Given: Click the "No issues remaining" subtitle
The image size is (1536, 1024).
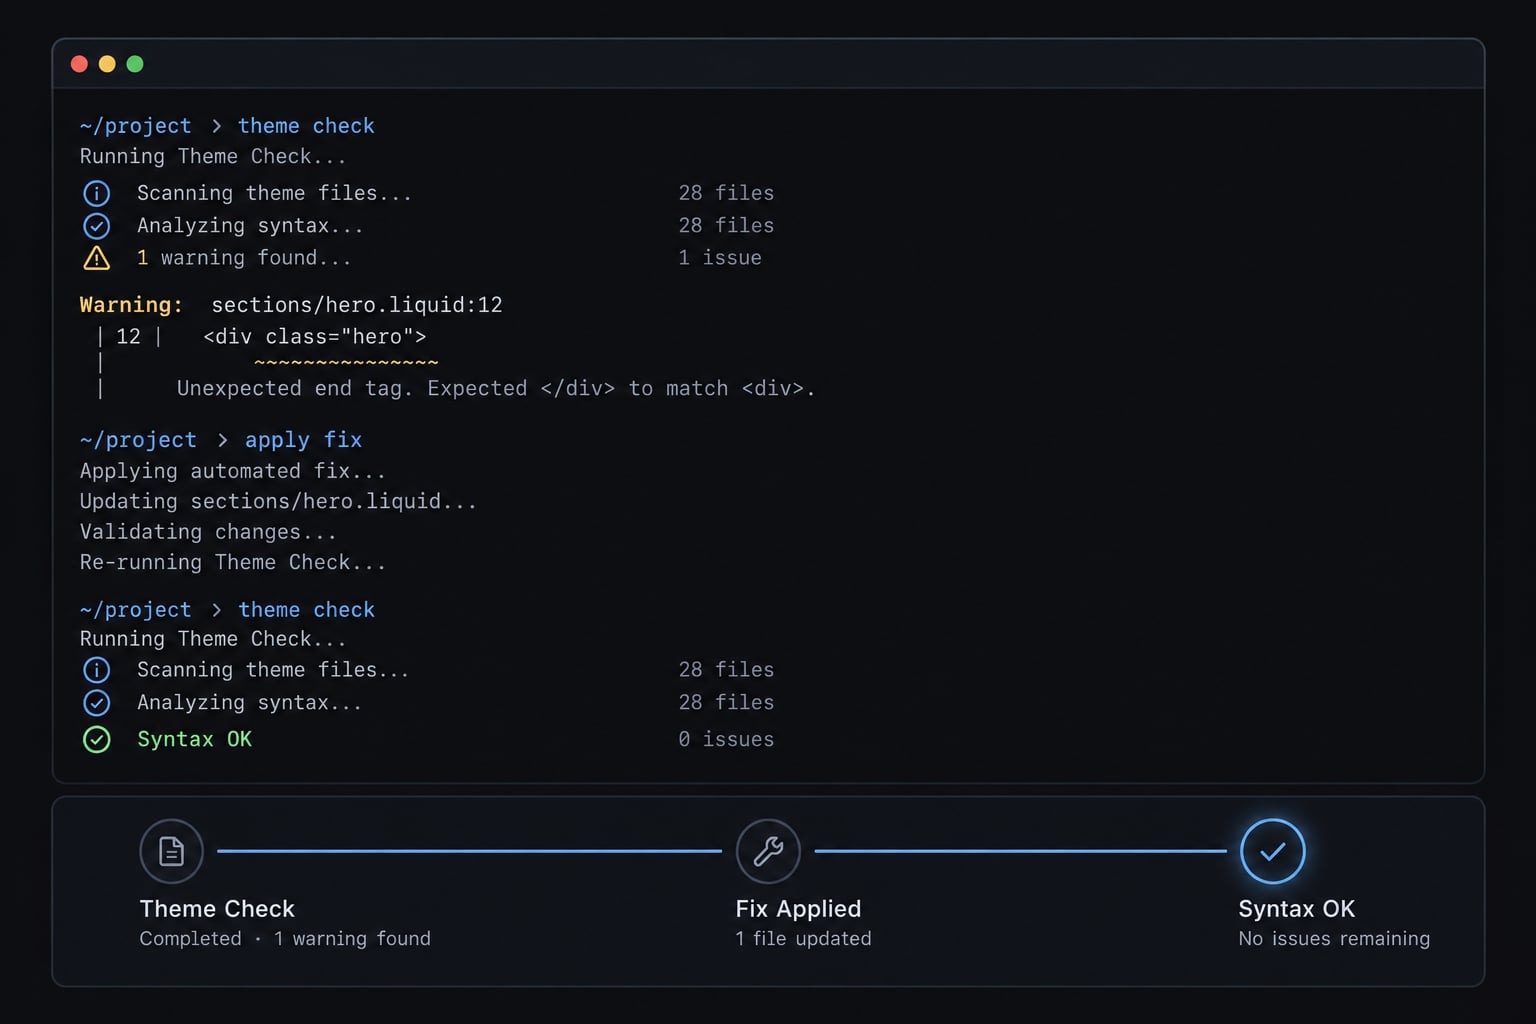Looking at the screenshot, I should (x=1334, y=939).
